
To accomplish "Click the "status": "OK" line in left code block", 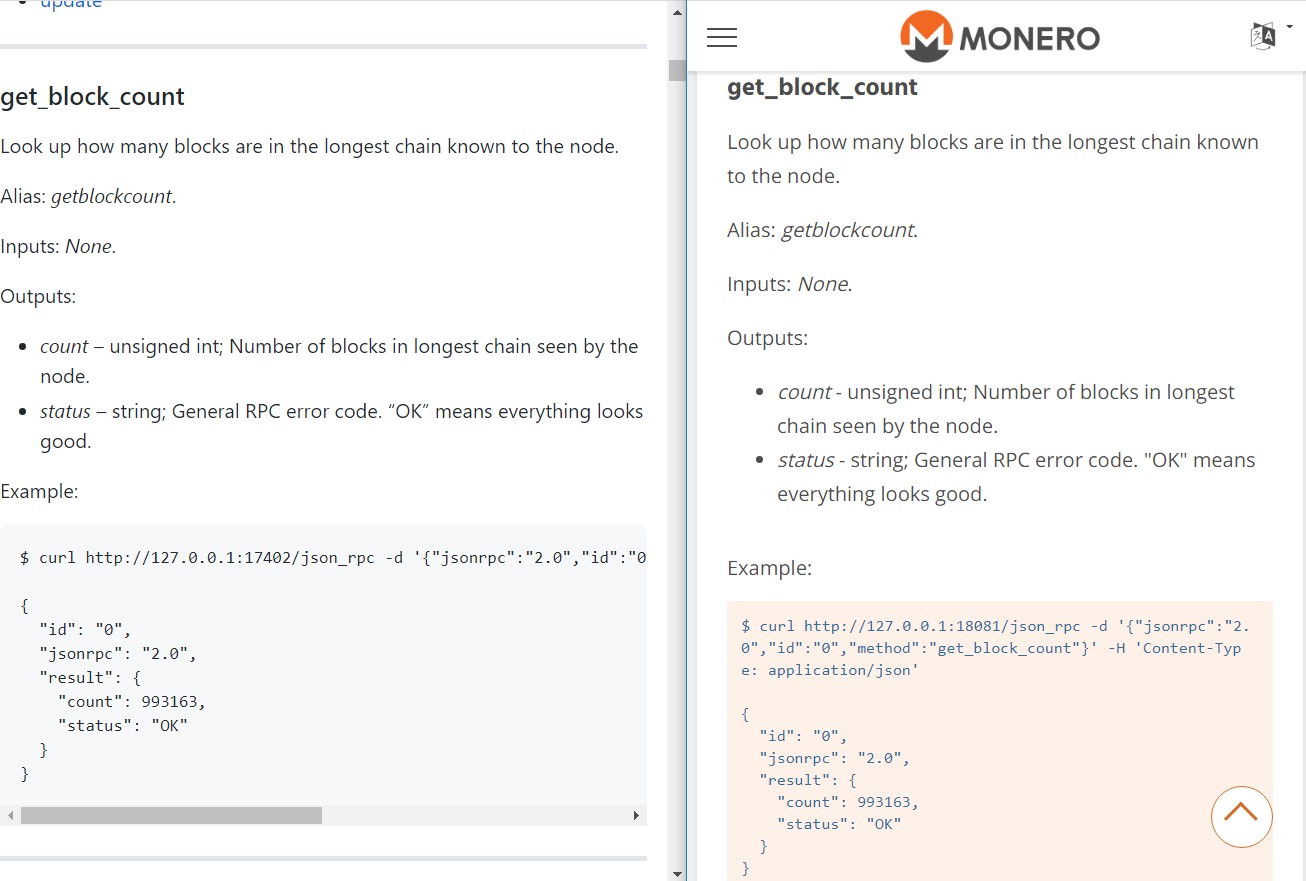I will tap(123, 725).
